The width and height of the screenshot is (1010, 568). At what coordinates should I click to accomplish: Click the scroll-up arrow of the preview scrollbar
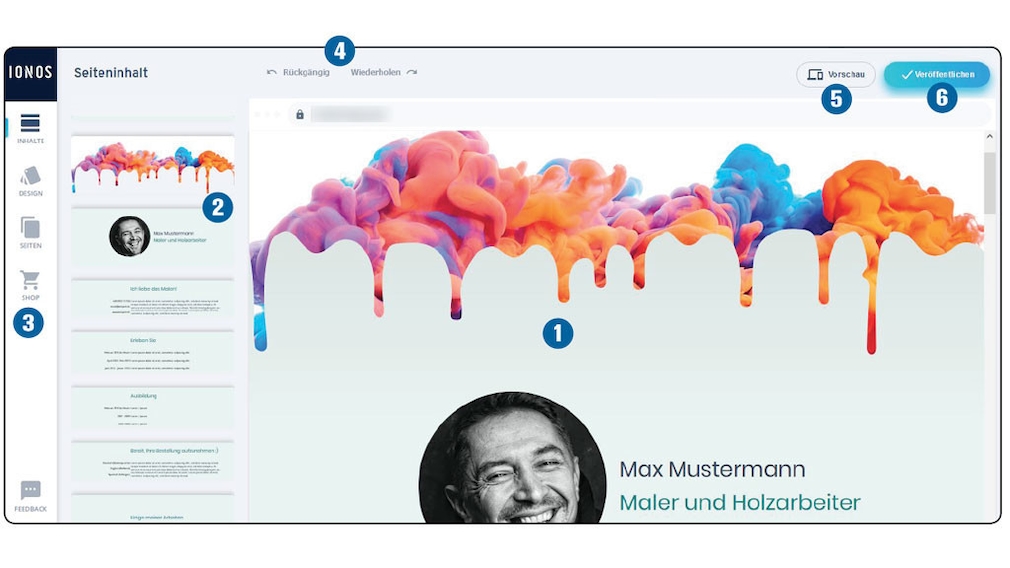pos(990,136)
